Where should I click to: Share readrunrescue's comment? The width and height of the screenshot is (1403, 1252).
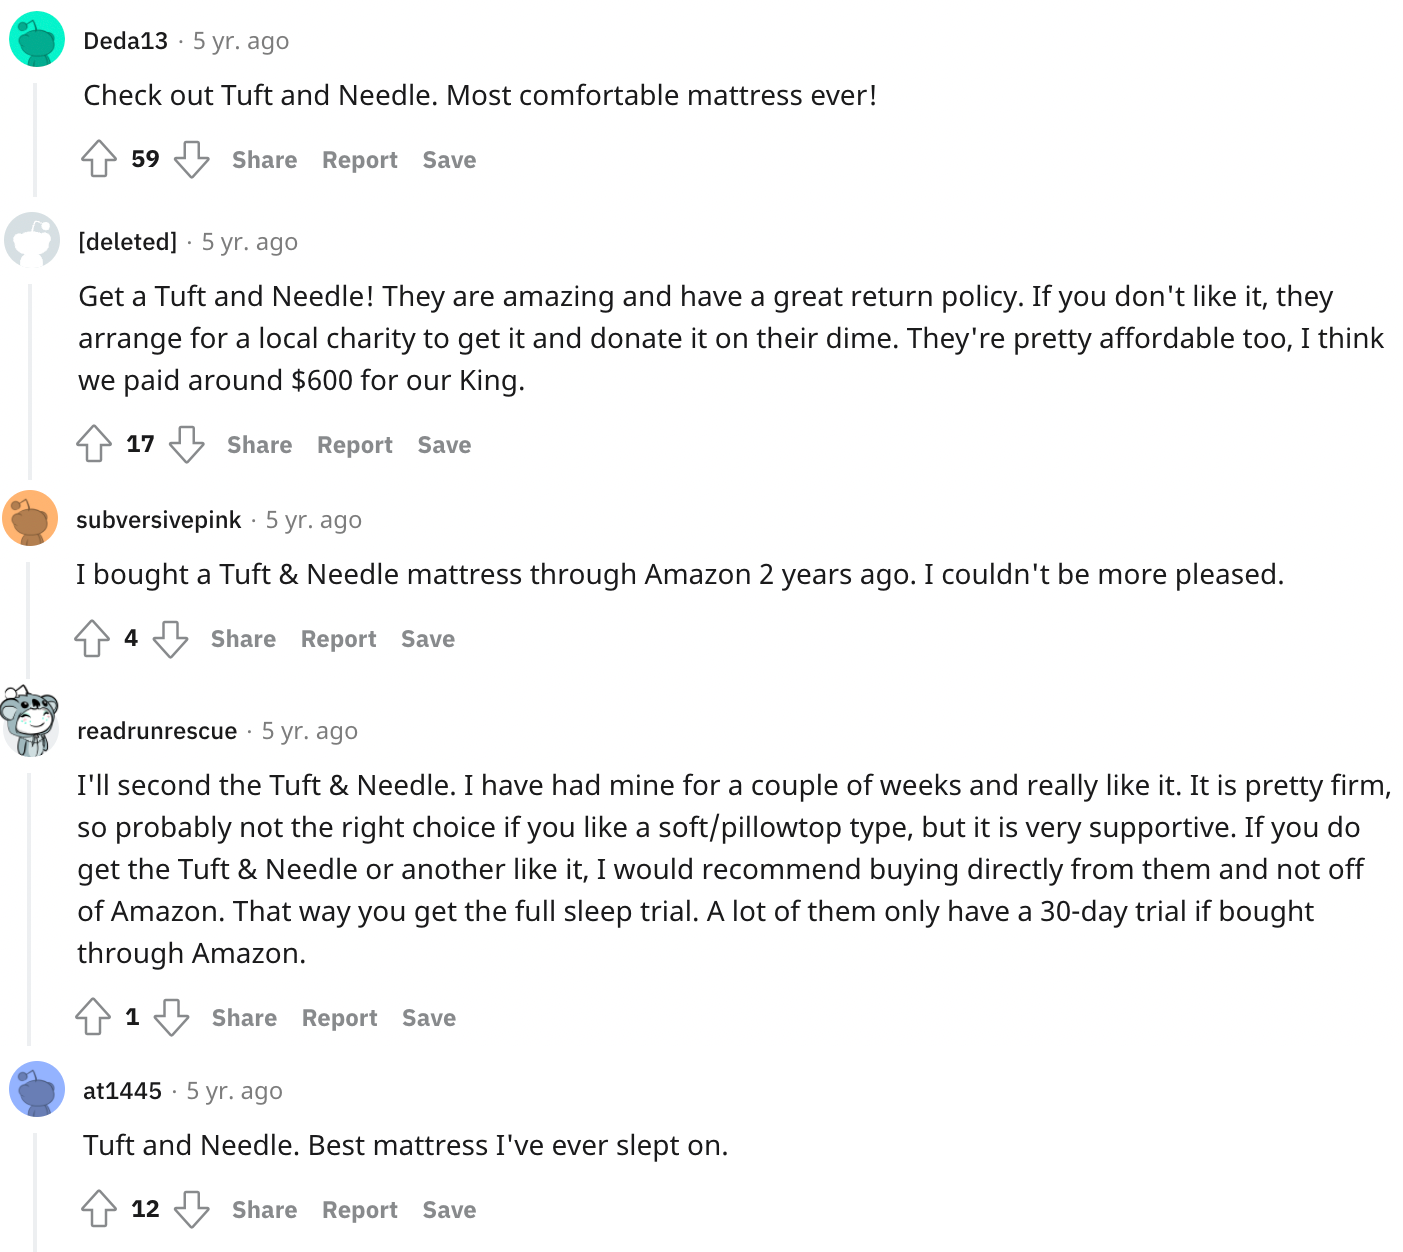(x=245, y=1018)
